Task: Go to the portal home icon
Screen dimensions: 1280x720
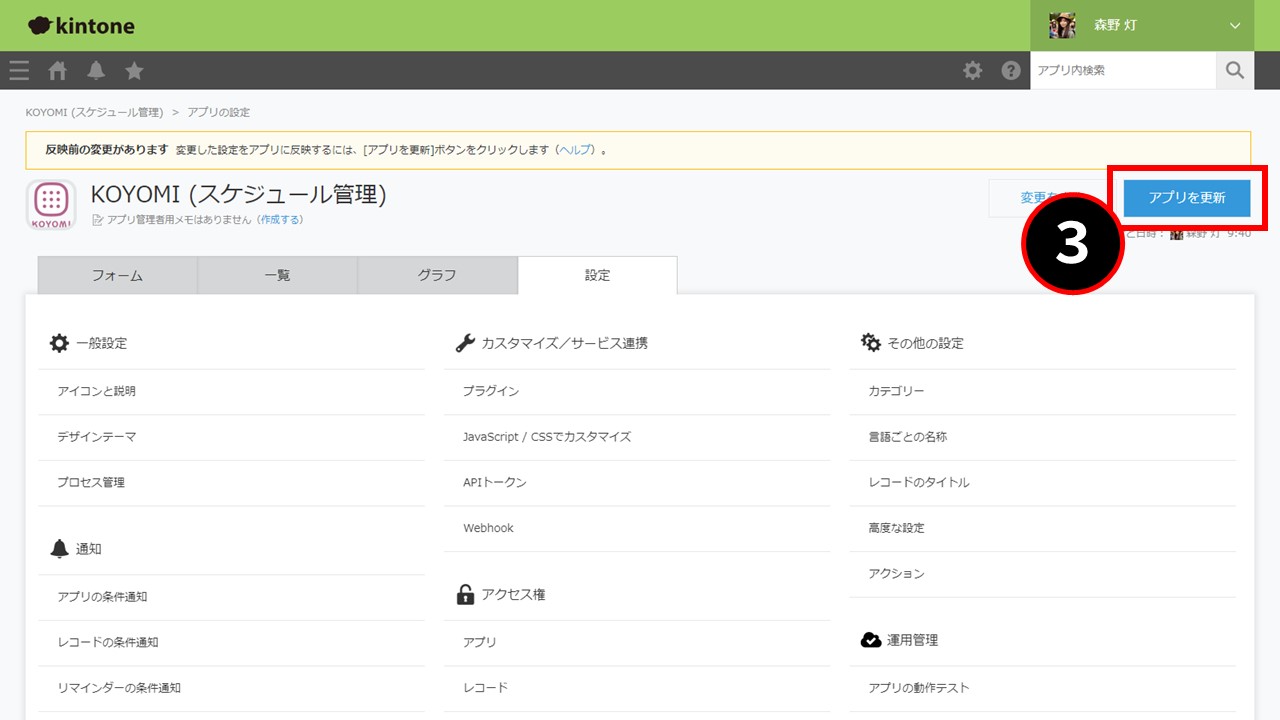Action: pyautogui.click(x=58, y=70)
